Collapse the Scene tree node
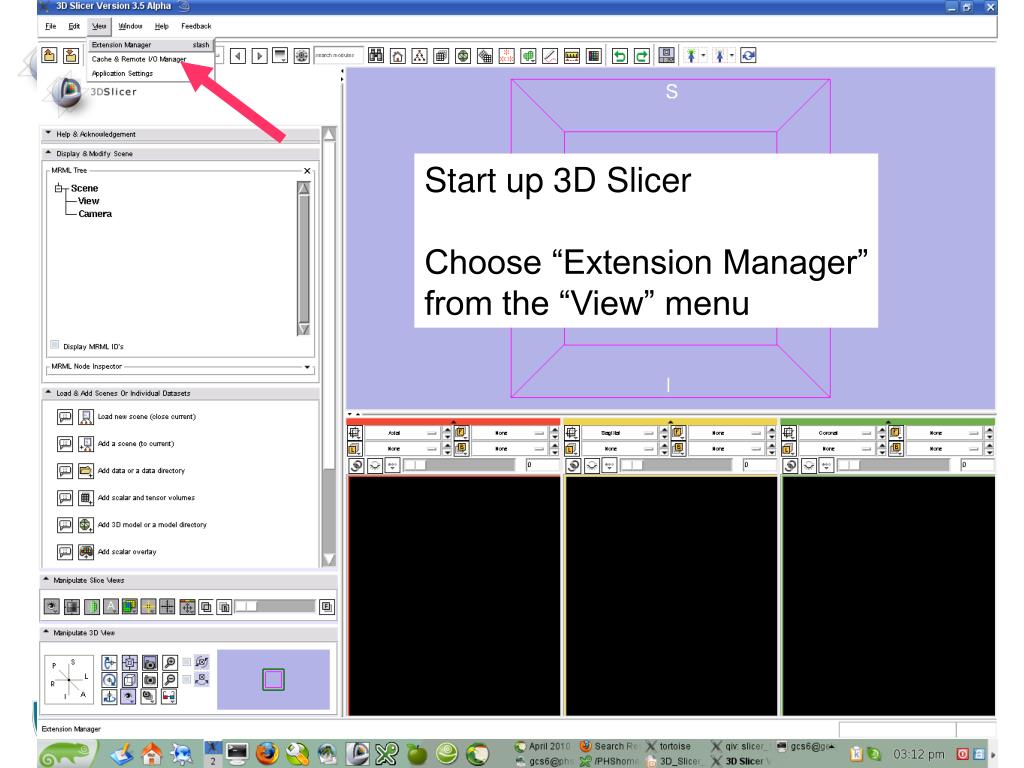 [x=58, y=188]
